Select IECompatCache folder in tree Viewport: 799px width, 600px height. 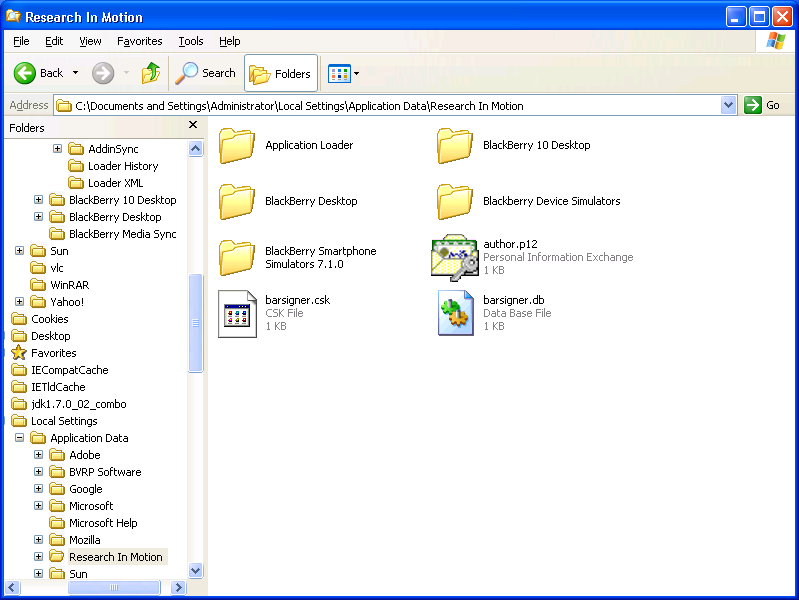[x=60, y=370]
